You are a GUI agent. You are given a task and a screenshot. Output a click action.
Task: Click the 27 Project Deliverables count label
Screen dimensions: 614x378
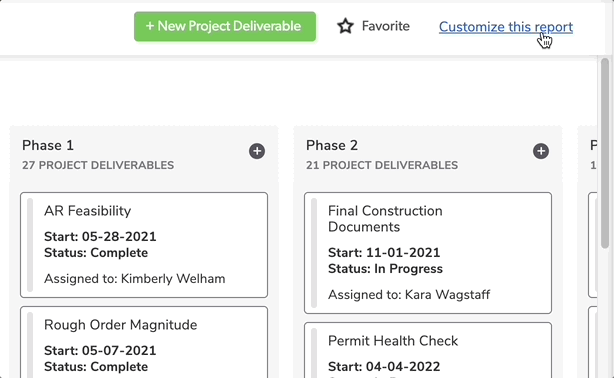(x=98, y=165)
